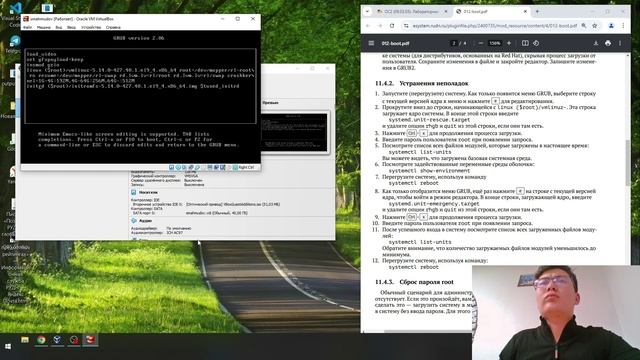Switch to the first Chrome tab

(412, 11)
